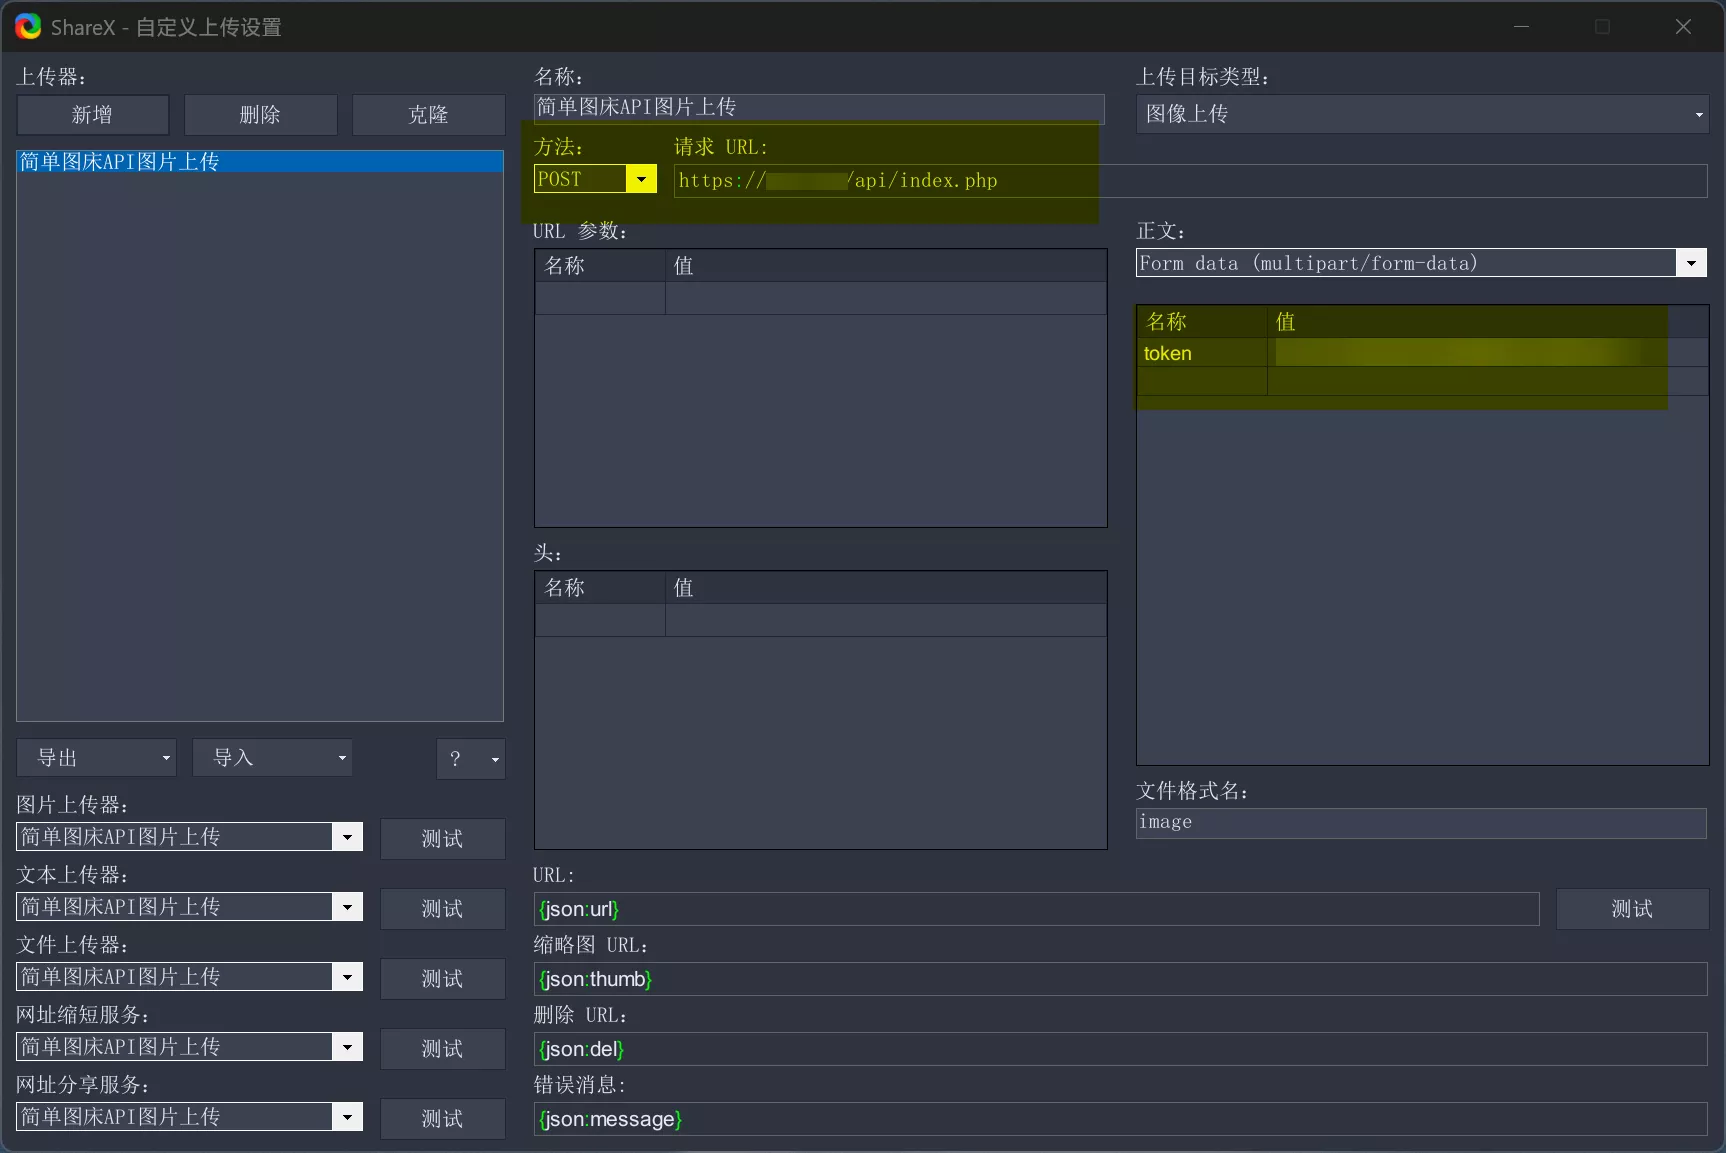Click 测试 next to 图片上传器

tap(443, 839)
